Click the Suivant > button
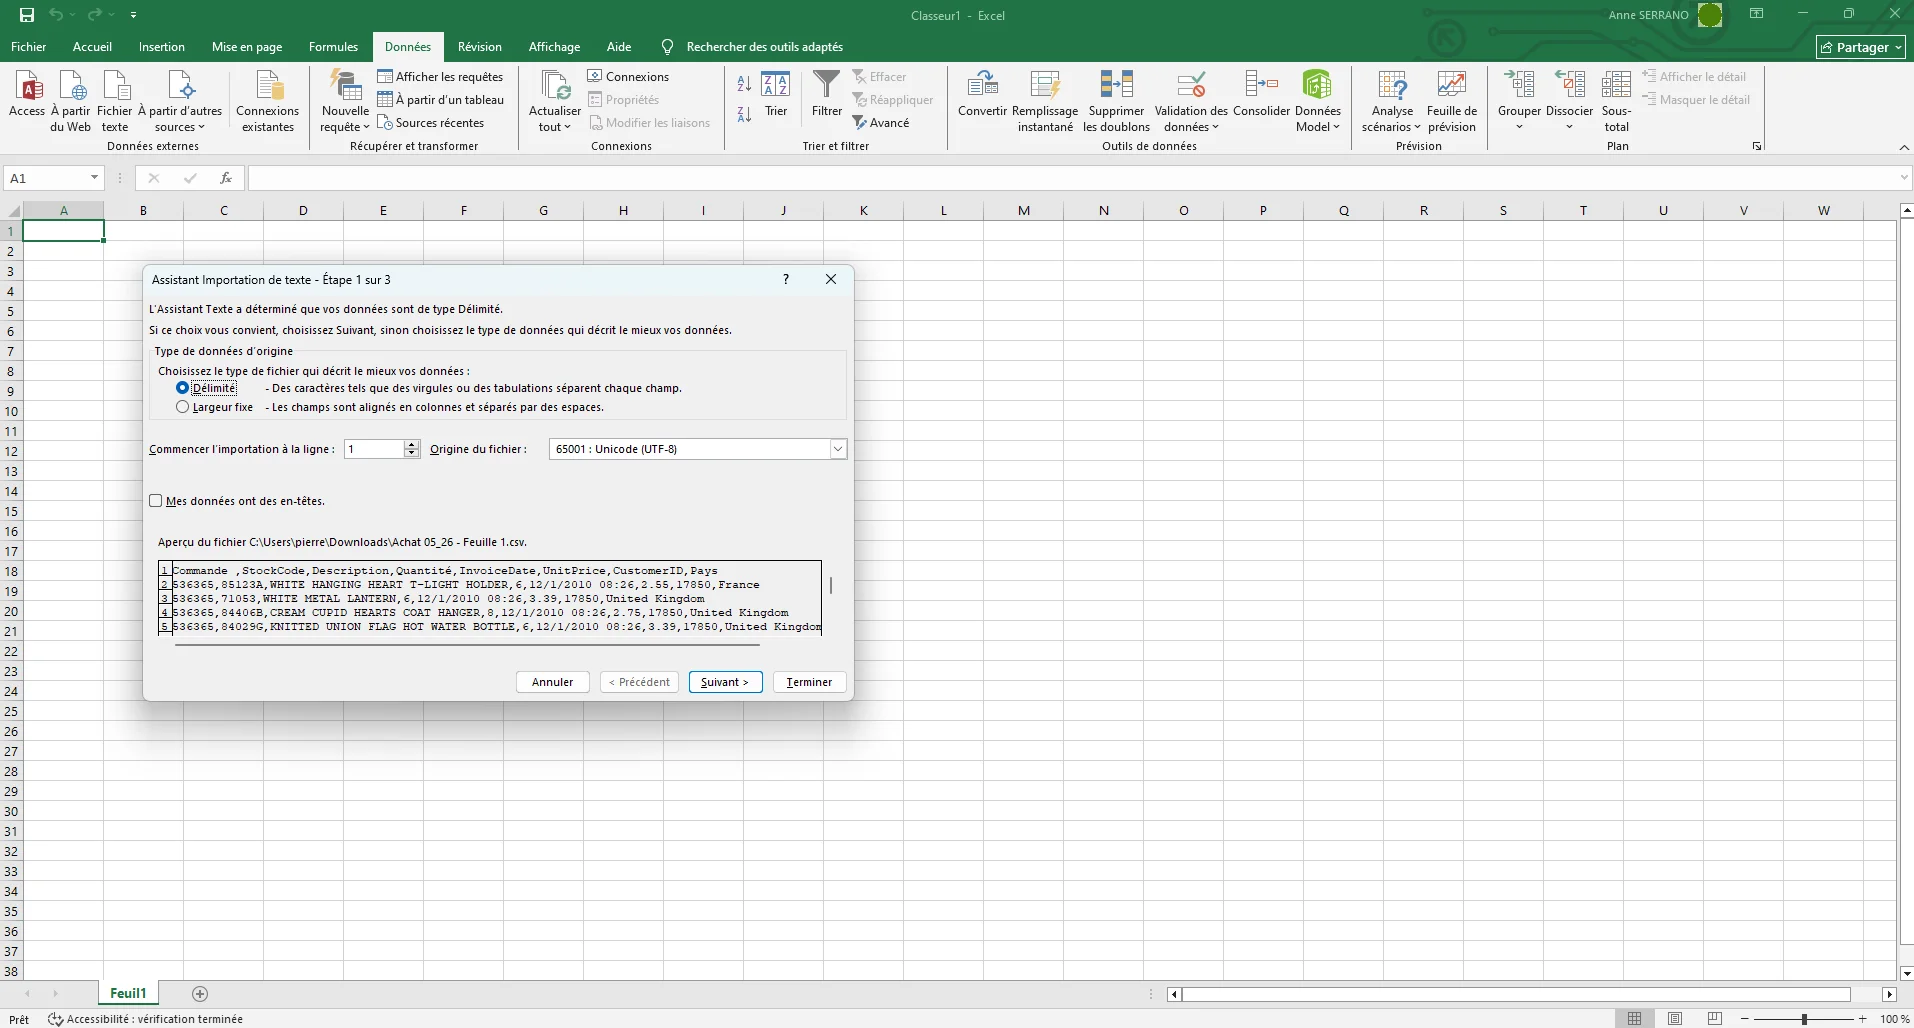The image size is (1914, 1028). 725,682
